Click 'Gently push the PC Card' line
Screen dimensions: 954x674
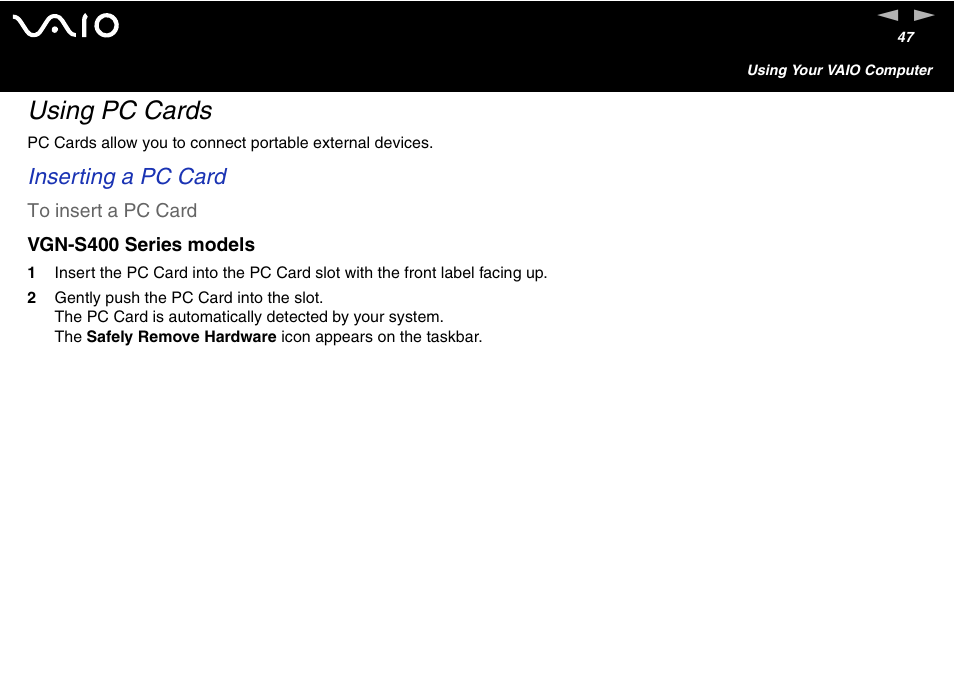[x=189, y=297]
